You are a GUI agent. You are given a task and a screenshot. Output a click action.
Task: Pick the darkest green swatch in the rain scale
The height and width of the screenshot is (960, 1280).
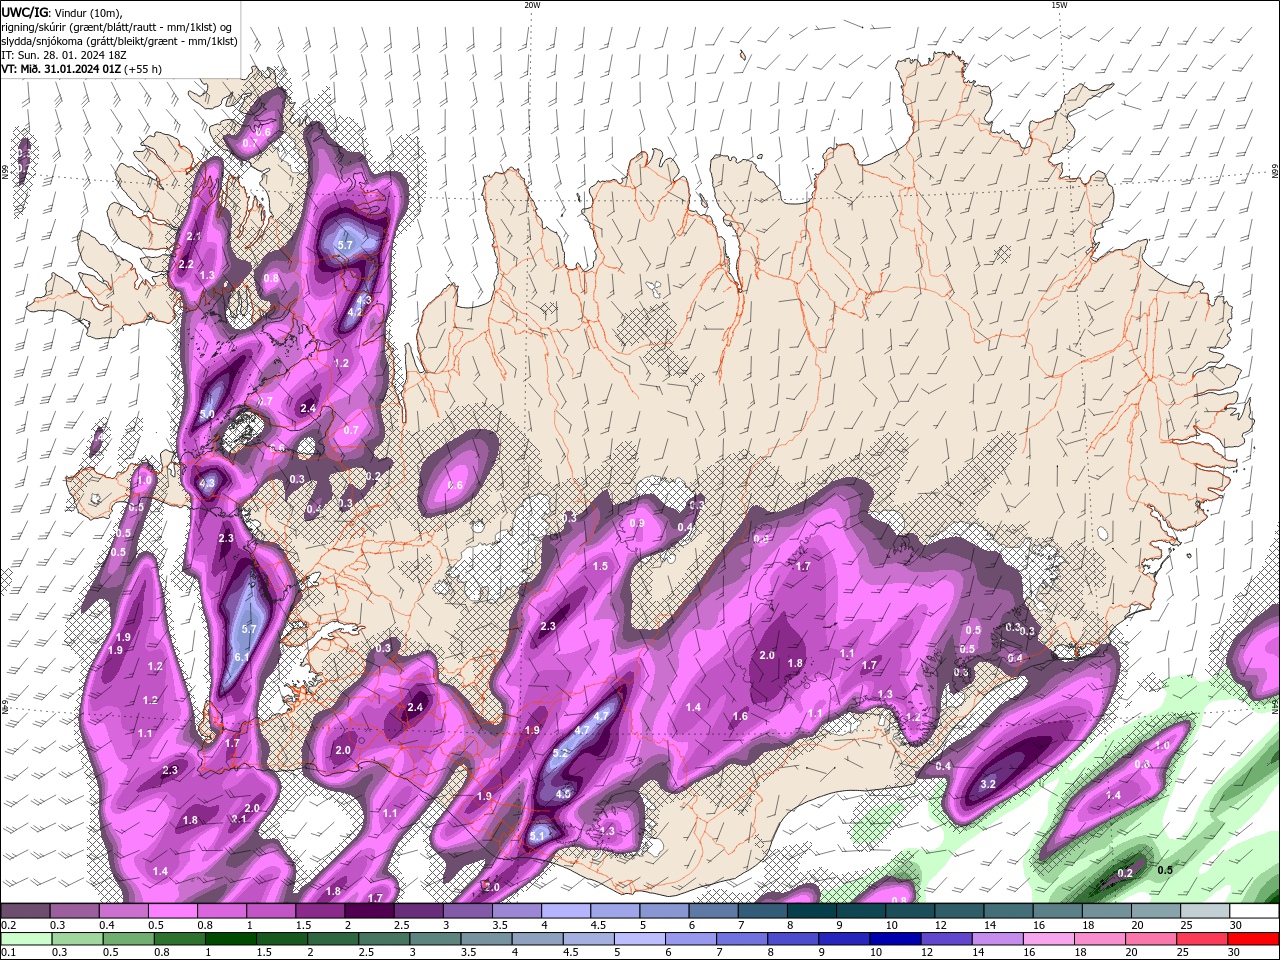231,938
